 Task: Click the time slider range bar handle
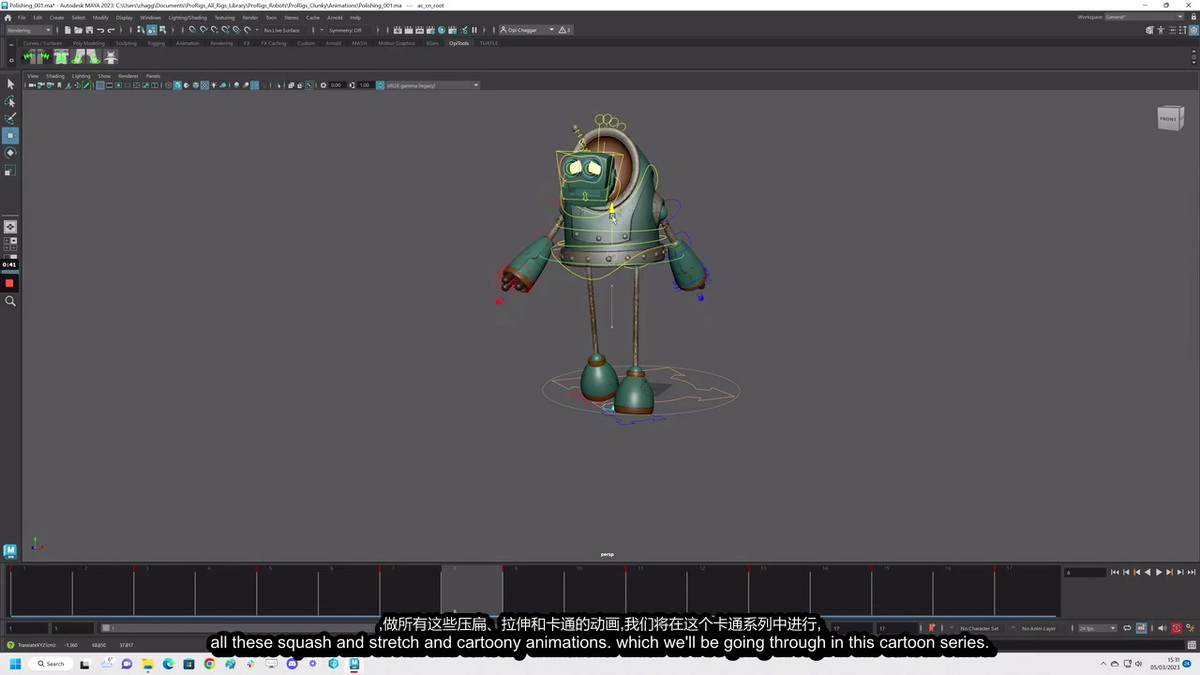click(x=106, y=628)
